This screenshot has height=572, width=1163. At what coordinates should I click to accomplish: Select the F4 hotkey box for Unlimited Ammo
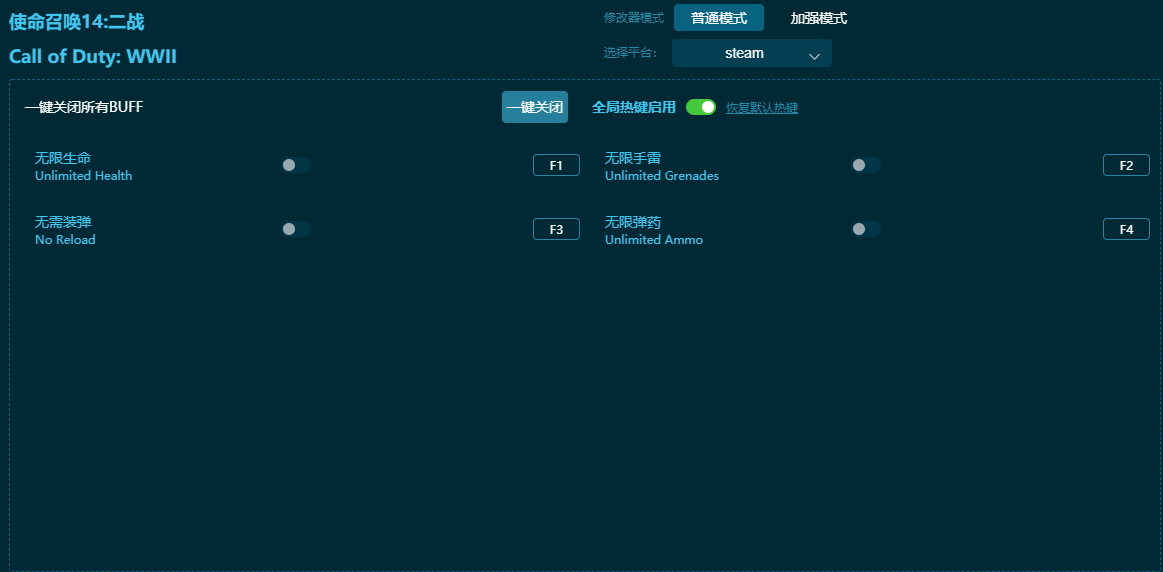[1126, 230]
